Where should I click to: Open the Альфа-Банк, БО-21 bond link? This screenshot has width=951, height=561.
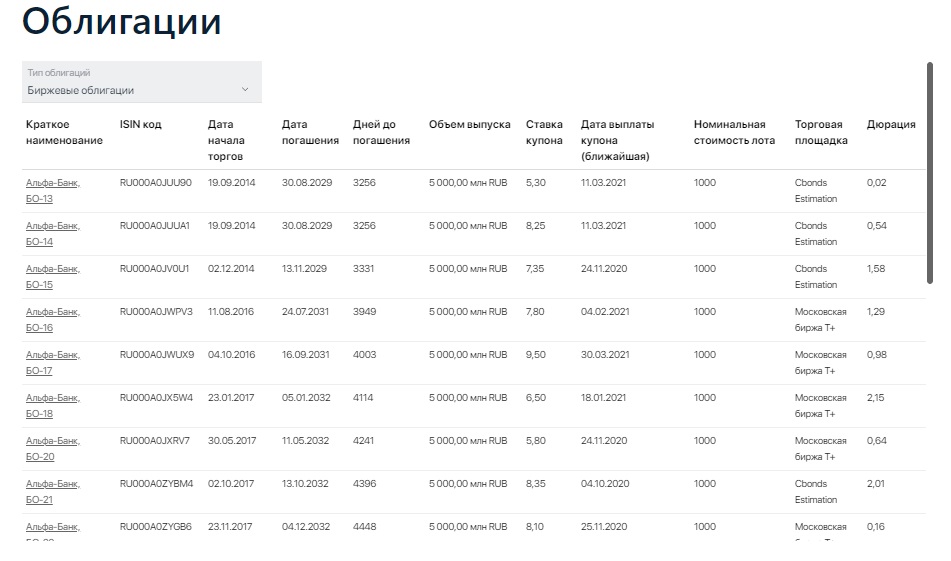click(52, 492)
